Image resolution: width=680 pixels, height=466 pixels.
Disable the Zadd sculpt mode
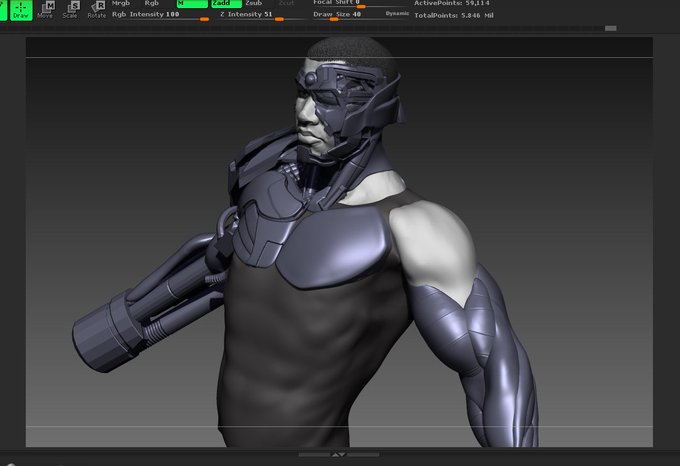click(226, 3)
